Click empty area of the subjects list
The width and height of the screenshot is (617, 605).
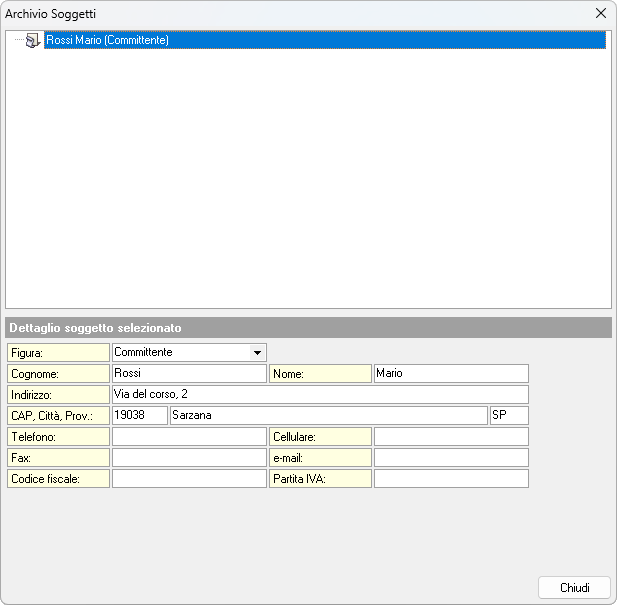pos(308,180)
